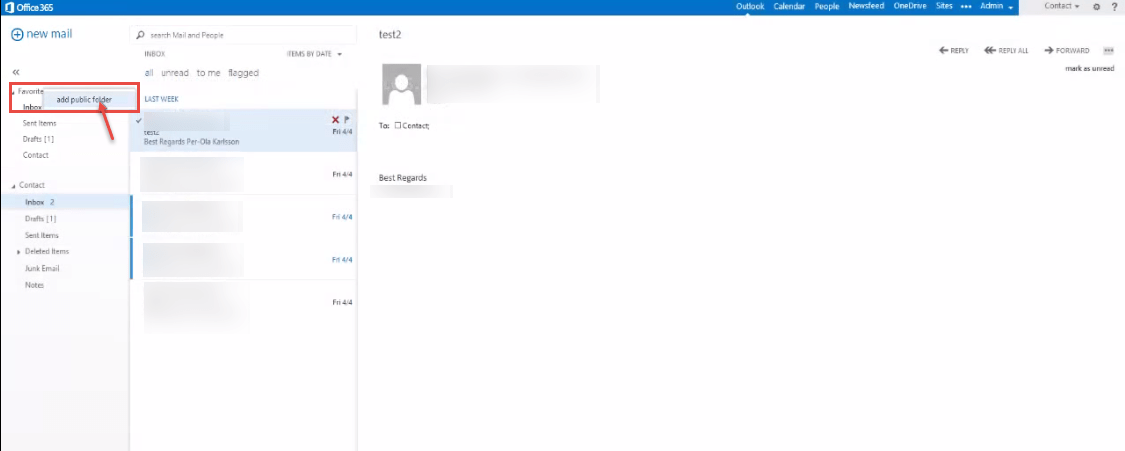Open help question mark
1125x451 pixels.
1114,6
